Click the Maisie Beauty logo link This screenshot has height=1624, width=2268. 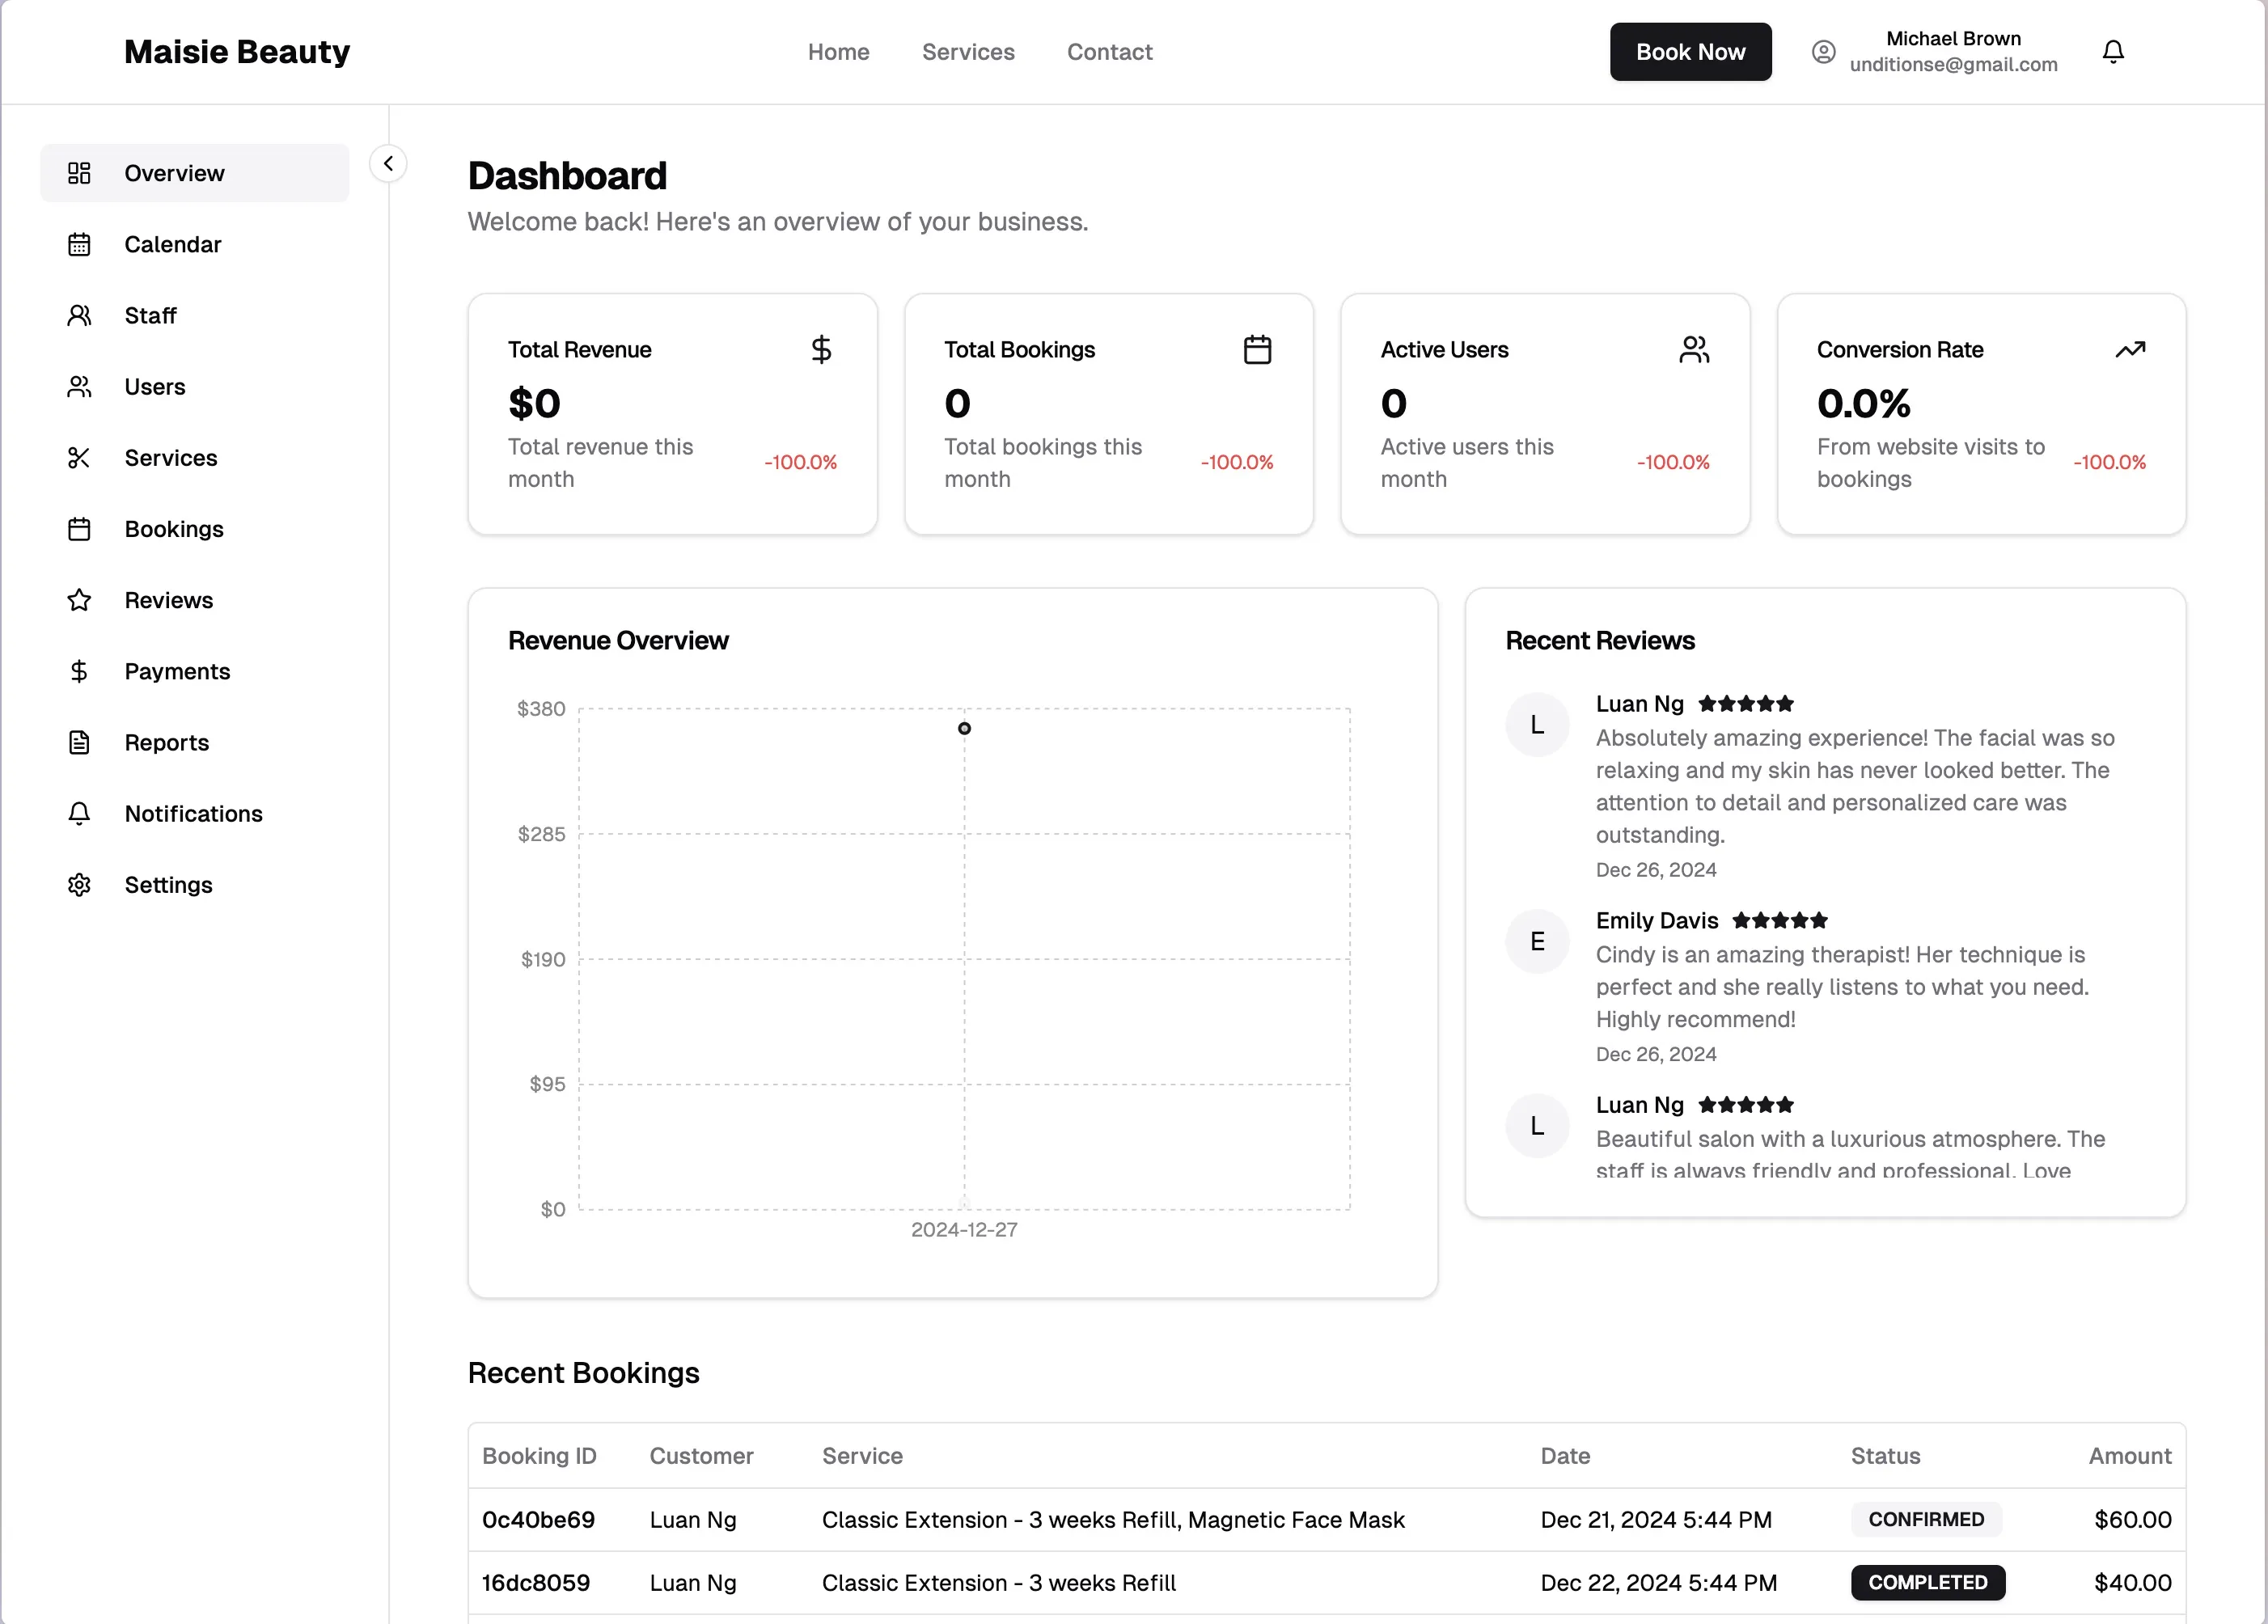click(x=237, y=52)
